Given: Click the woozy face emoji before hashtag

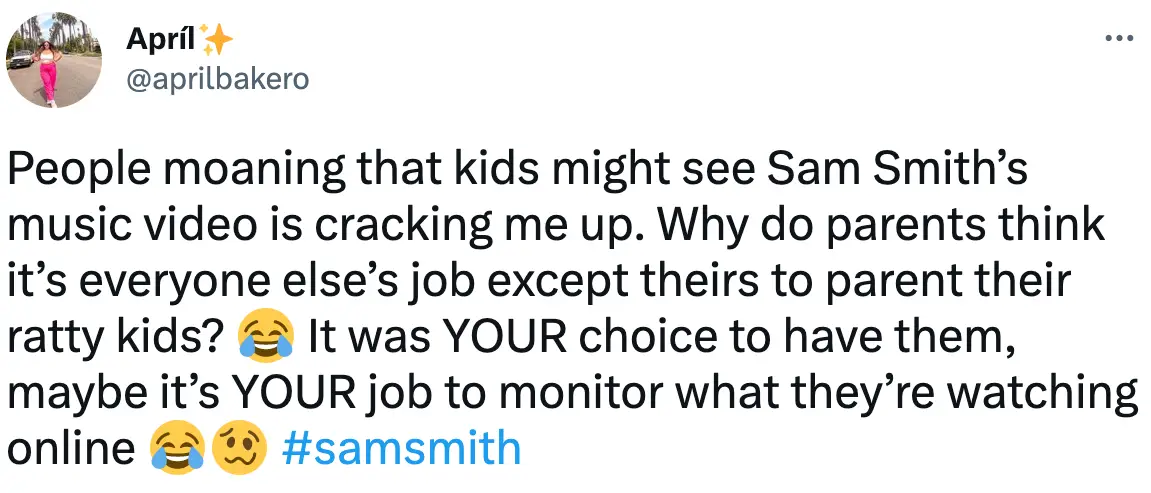Looking at the screenshot, I should click(237, 449).
